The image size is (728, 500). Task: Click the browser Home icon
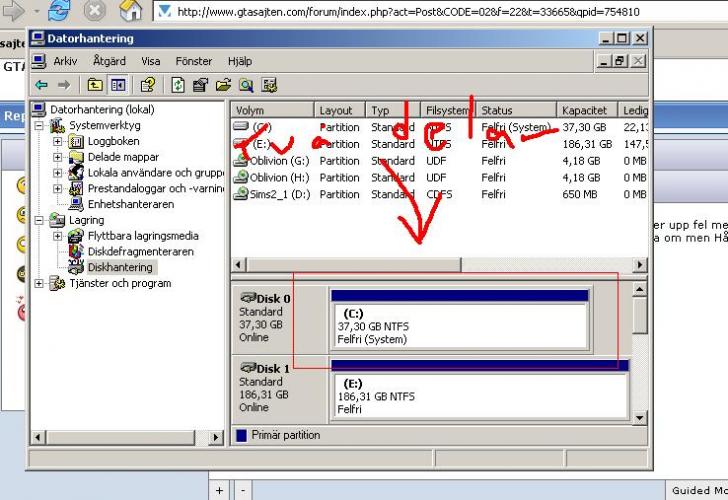click(130, 12)
